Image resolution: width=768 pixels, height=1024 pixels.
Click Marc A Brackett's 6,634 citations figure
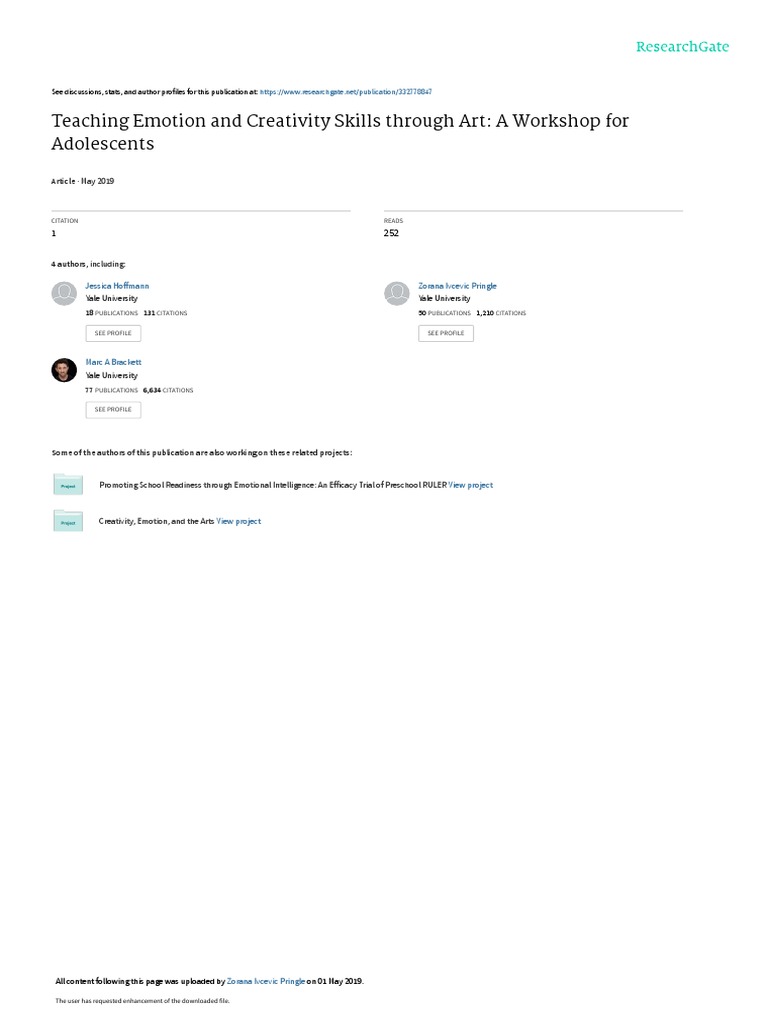[153, 390]
